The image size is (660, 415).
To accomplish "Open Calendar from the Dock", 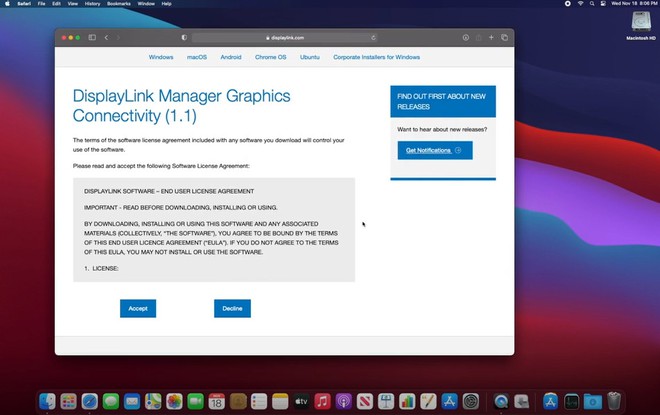I will pyautogui.click(x=217, y=402).
